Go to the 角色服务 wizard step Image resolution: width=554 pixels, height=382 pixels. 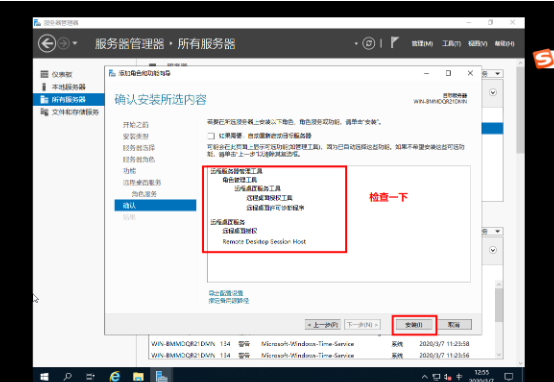tap(144, 194)
